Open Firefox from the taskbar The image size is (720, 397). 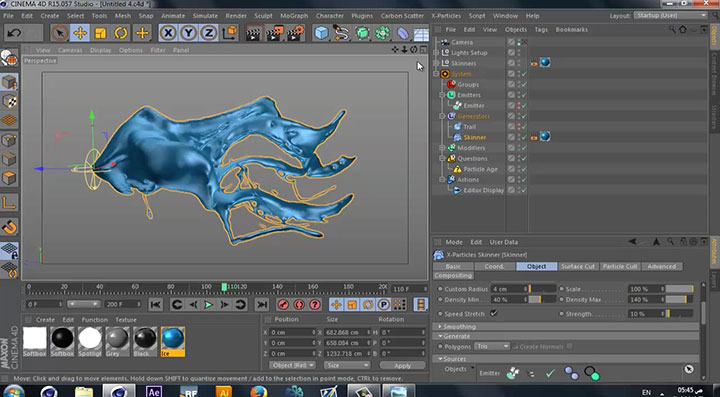coord(259,391)
